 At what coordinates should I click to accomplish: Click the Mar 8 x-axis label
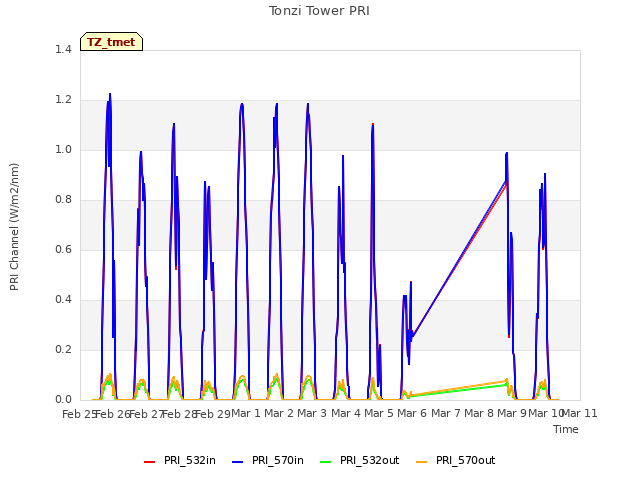(479, 413)
